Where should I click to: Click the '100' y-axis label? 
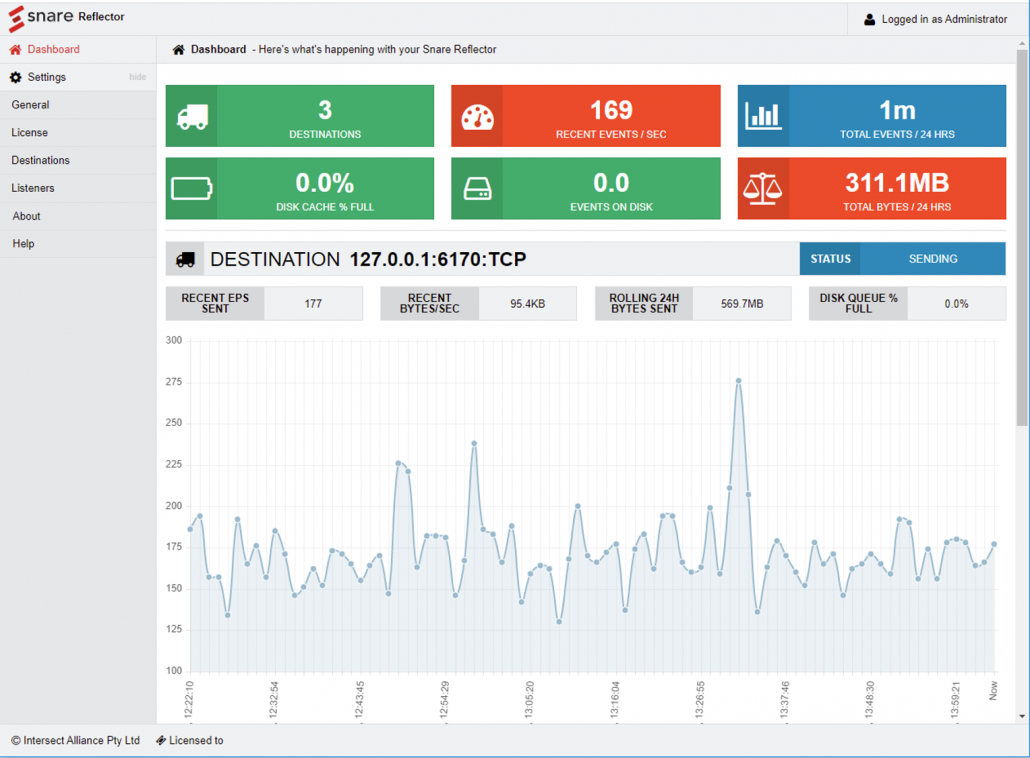click(x=173, y=671)
